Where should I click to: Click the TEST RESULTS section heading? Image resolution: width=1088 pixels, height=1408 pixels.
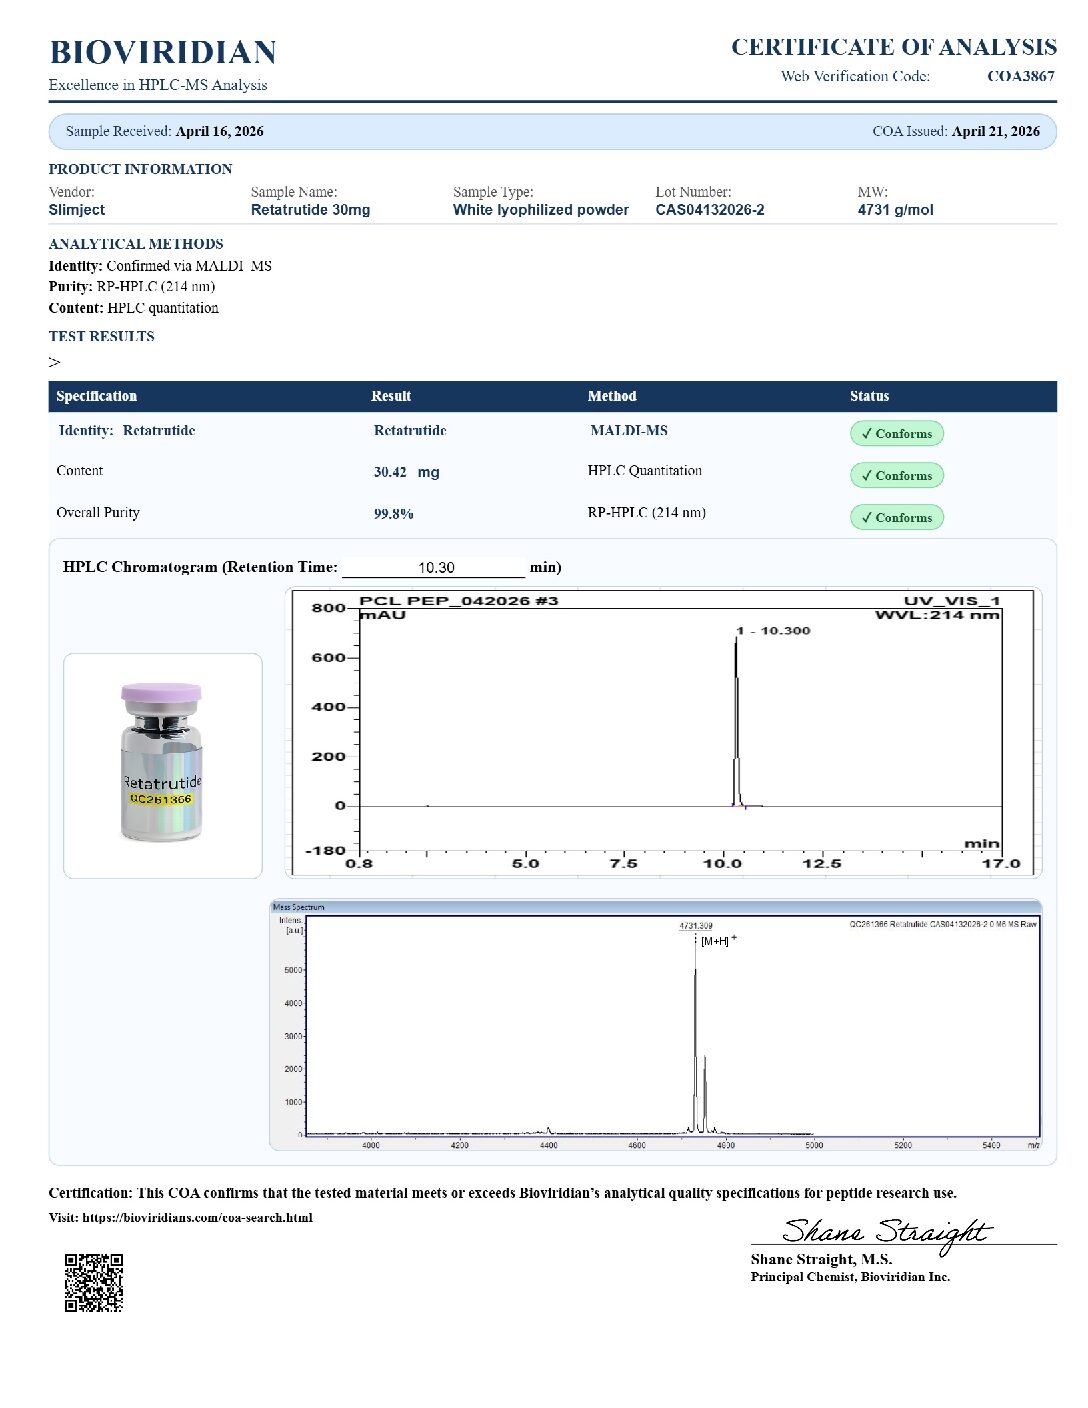(x=102, y=337)
